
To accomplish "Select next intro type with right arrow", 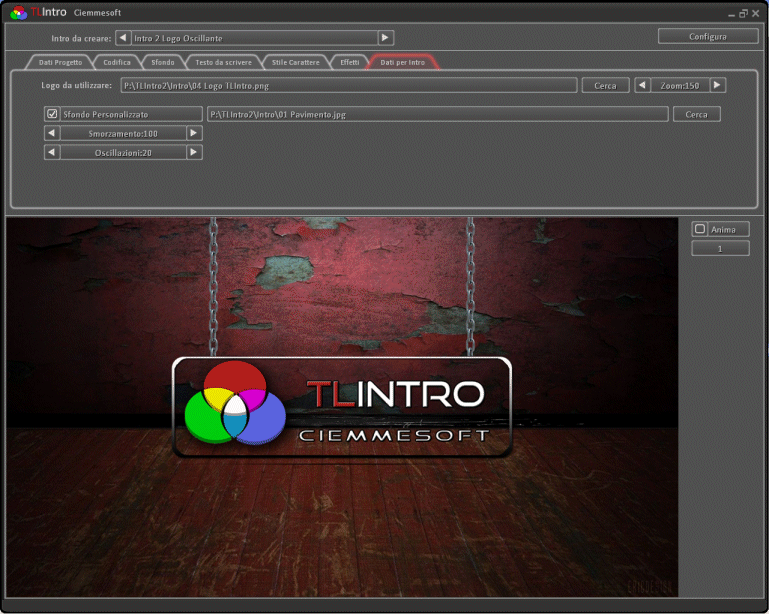I will point(385,38).
